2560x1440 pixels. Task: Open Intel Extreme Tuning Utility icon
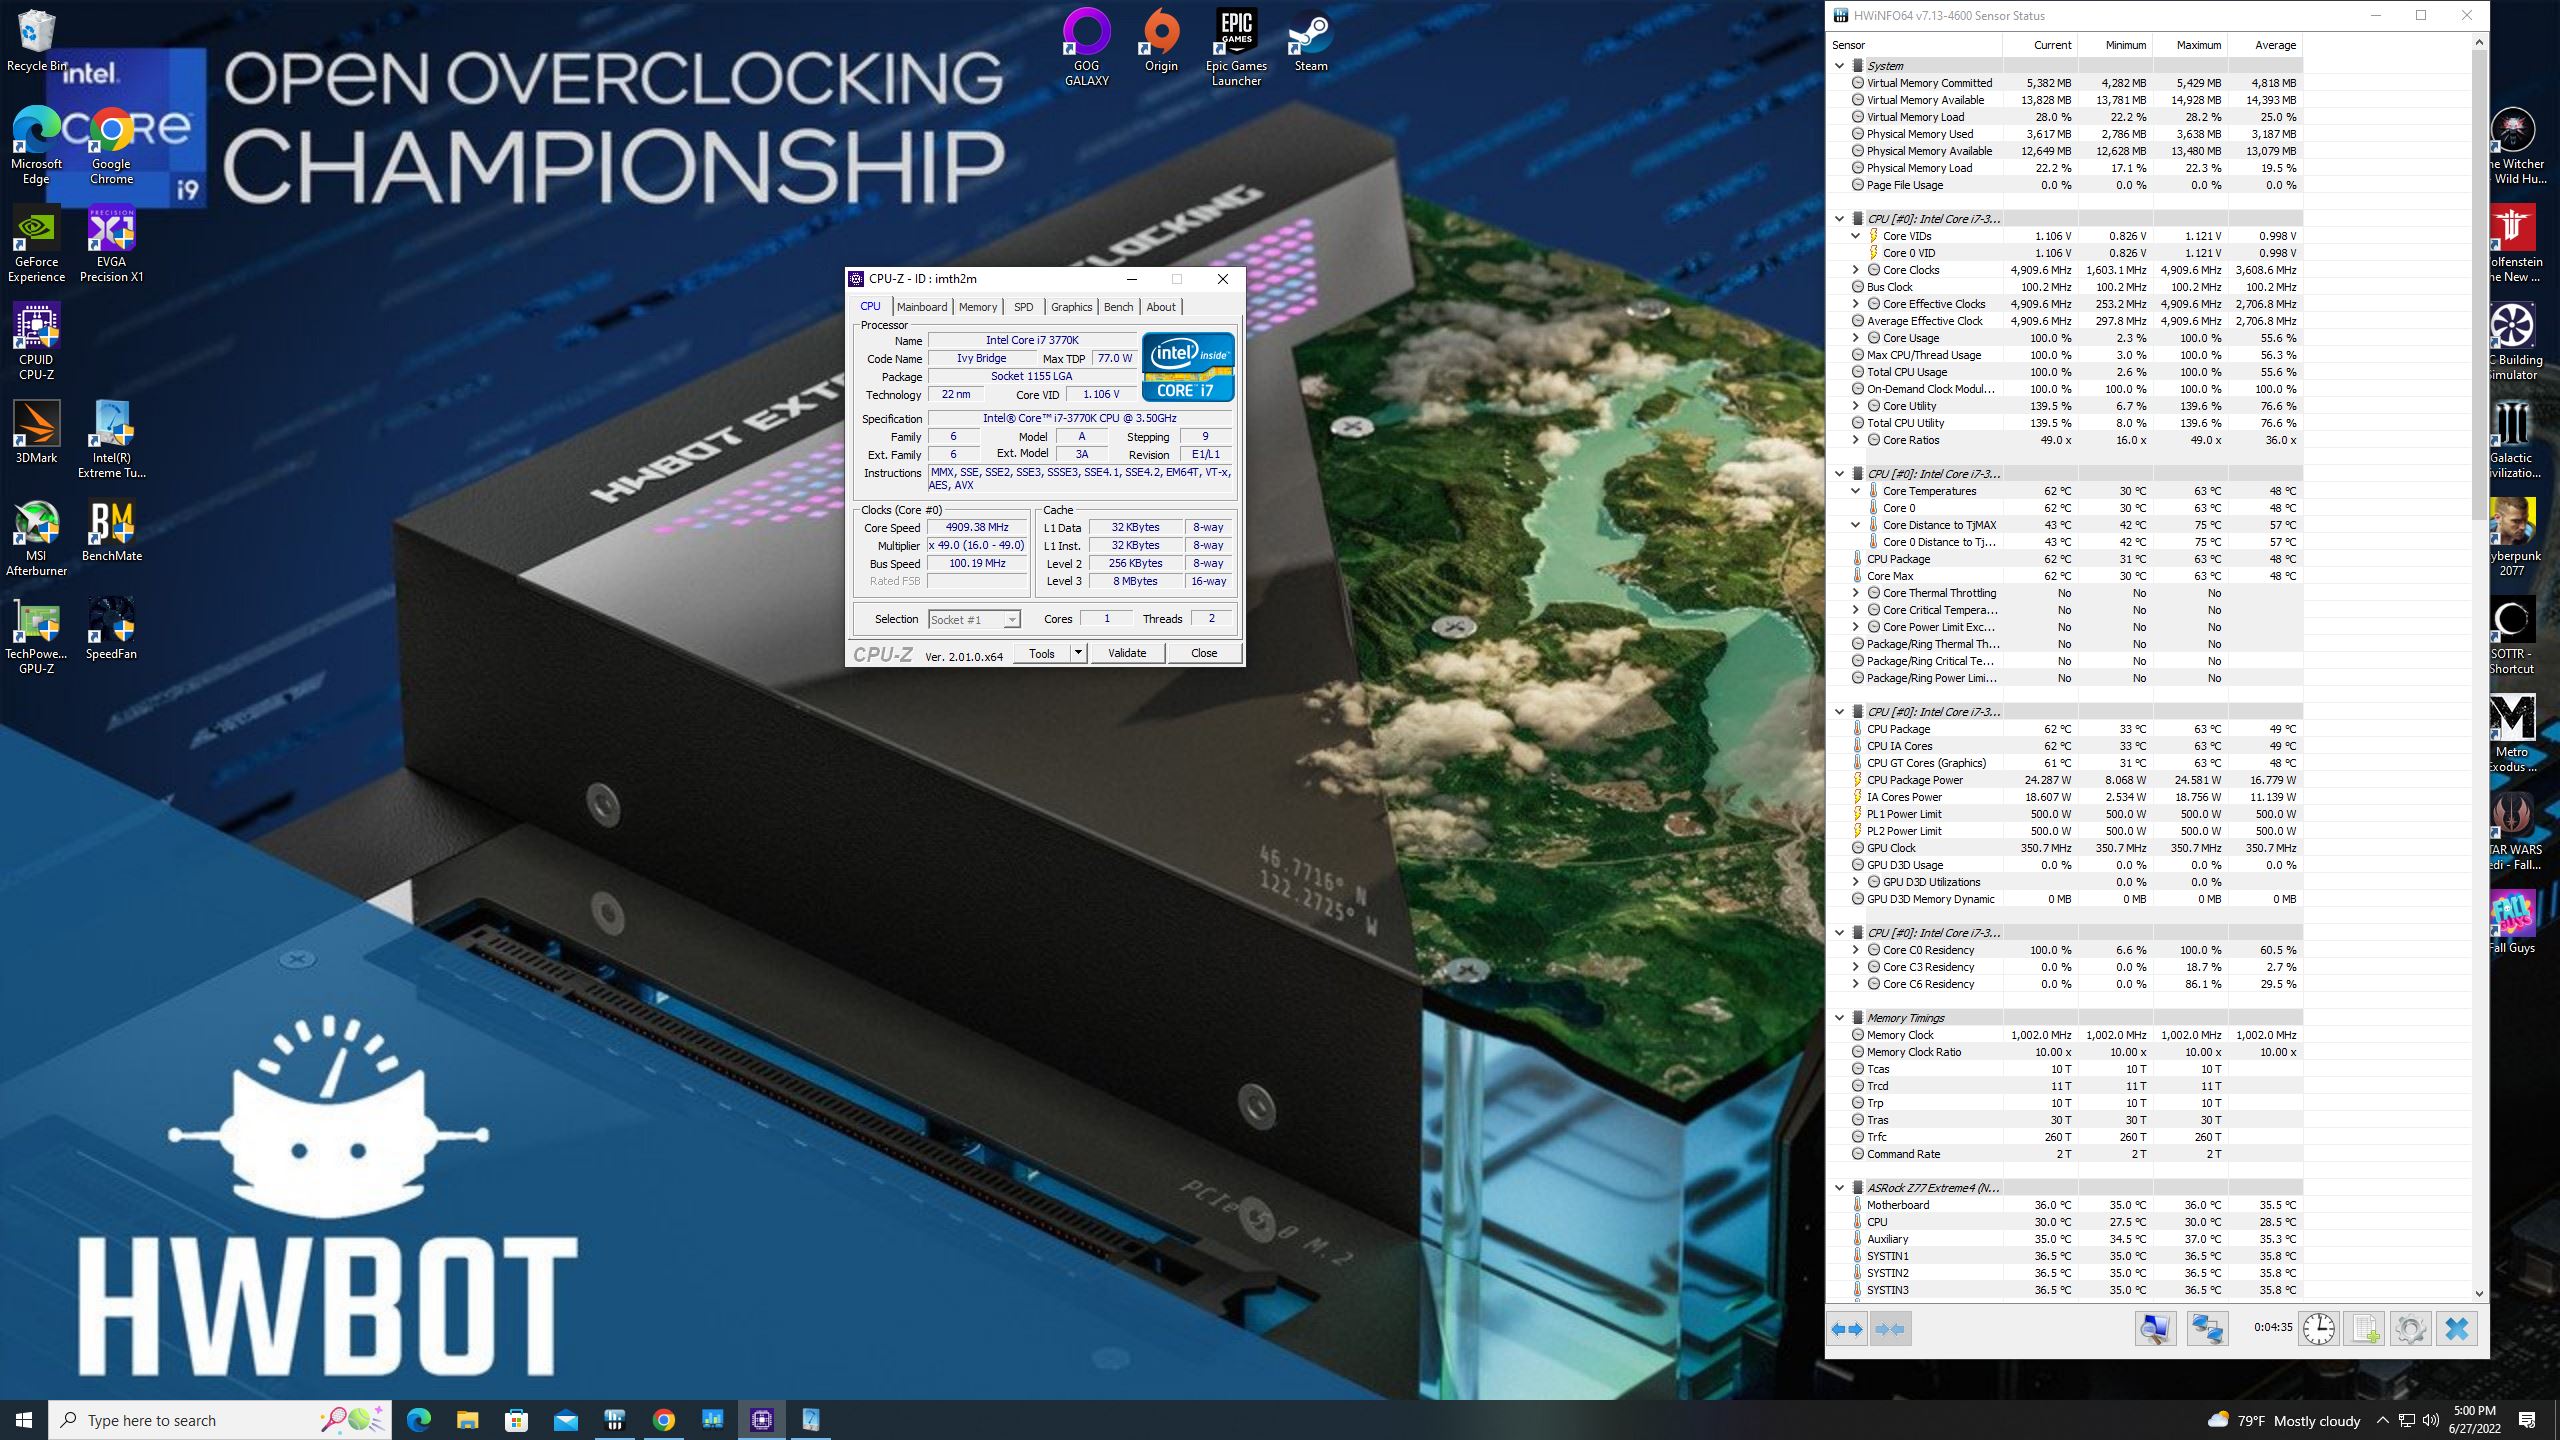click(111, 438)
